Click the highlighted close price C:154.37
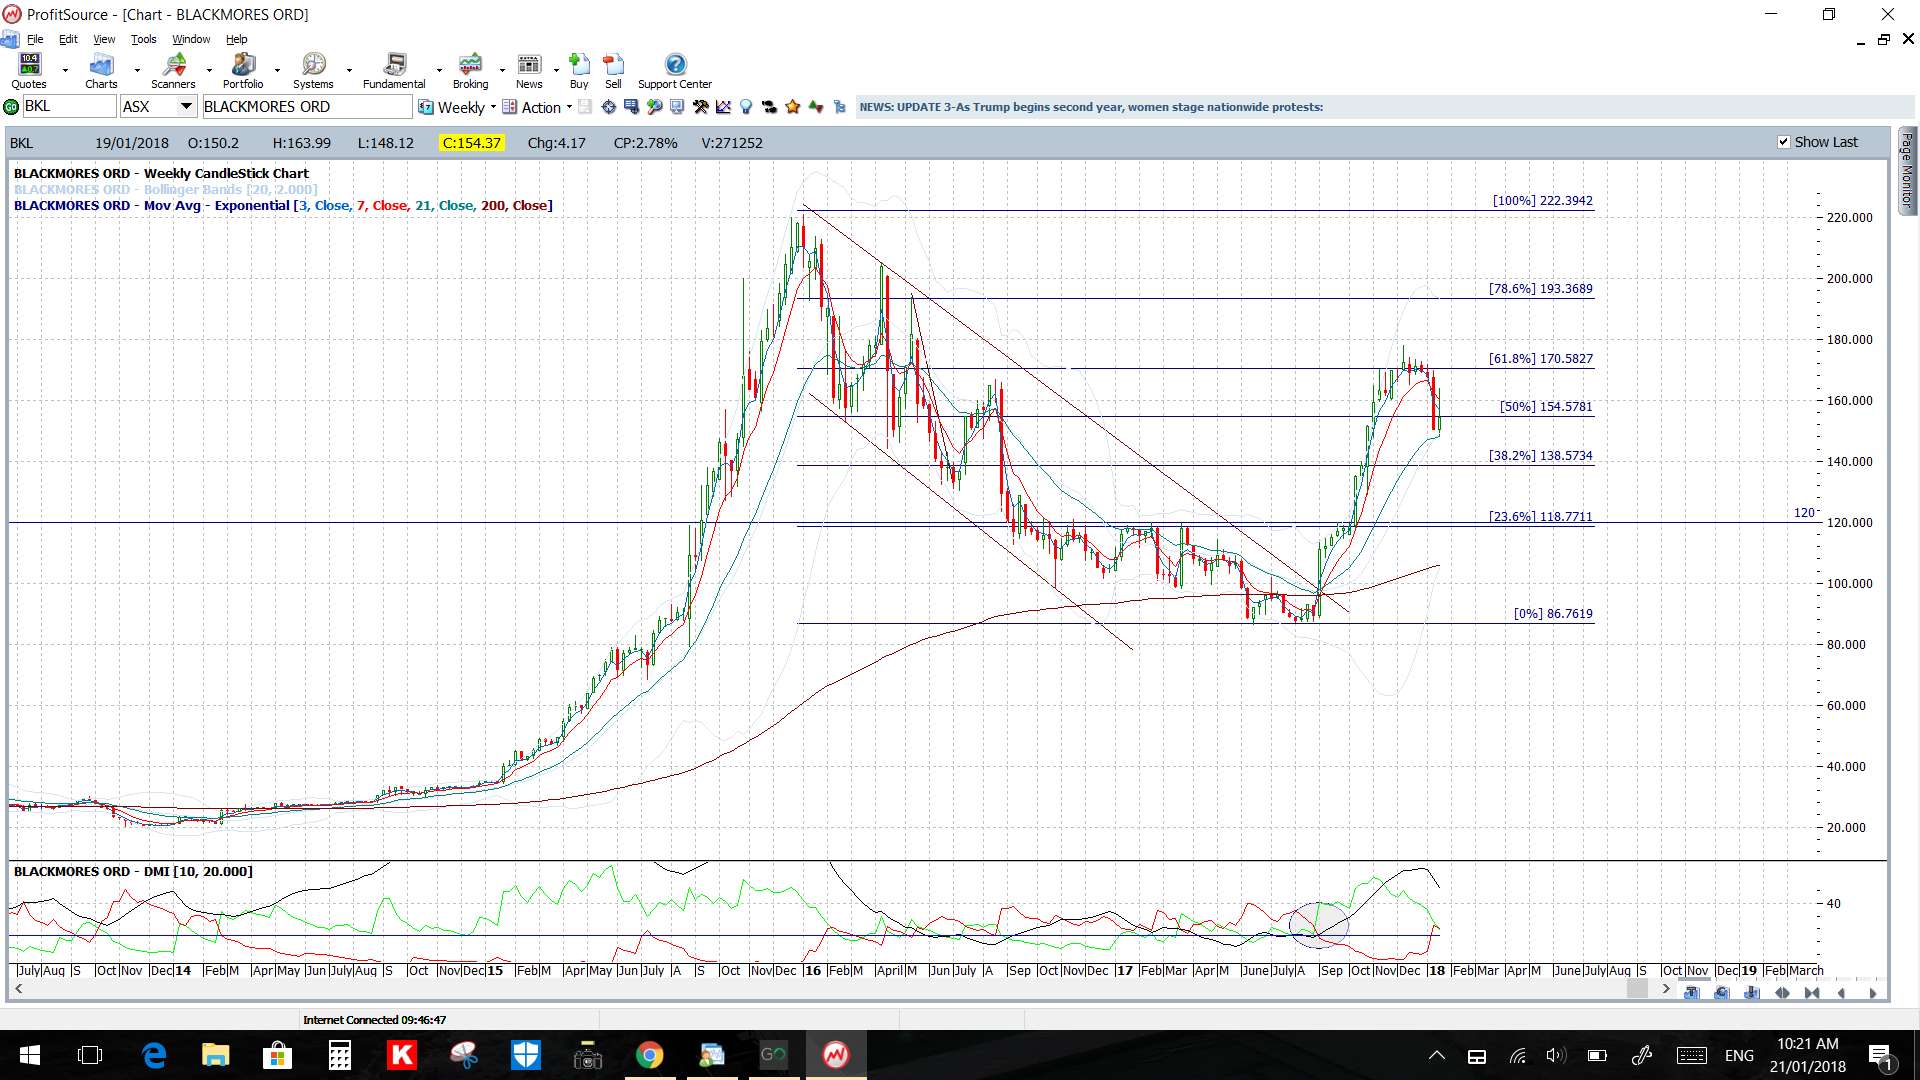1920x1080 pixels. coord(472,143)
